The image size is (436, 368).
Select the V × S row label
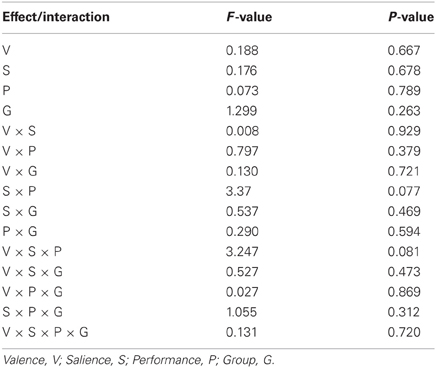click(19, 131)
